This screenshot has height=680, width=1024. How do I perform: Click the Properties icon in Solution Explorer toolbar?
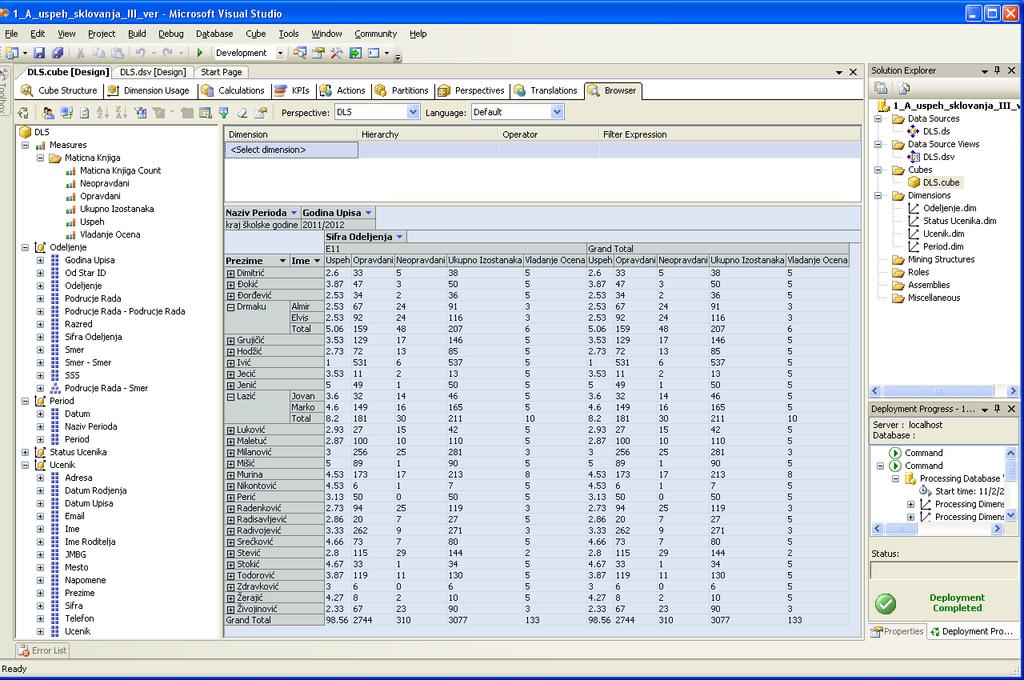(881, 88)
